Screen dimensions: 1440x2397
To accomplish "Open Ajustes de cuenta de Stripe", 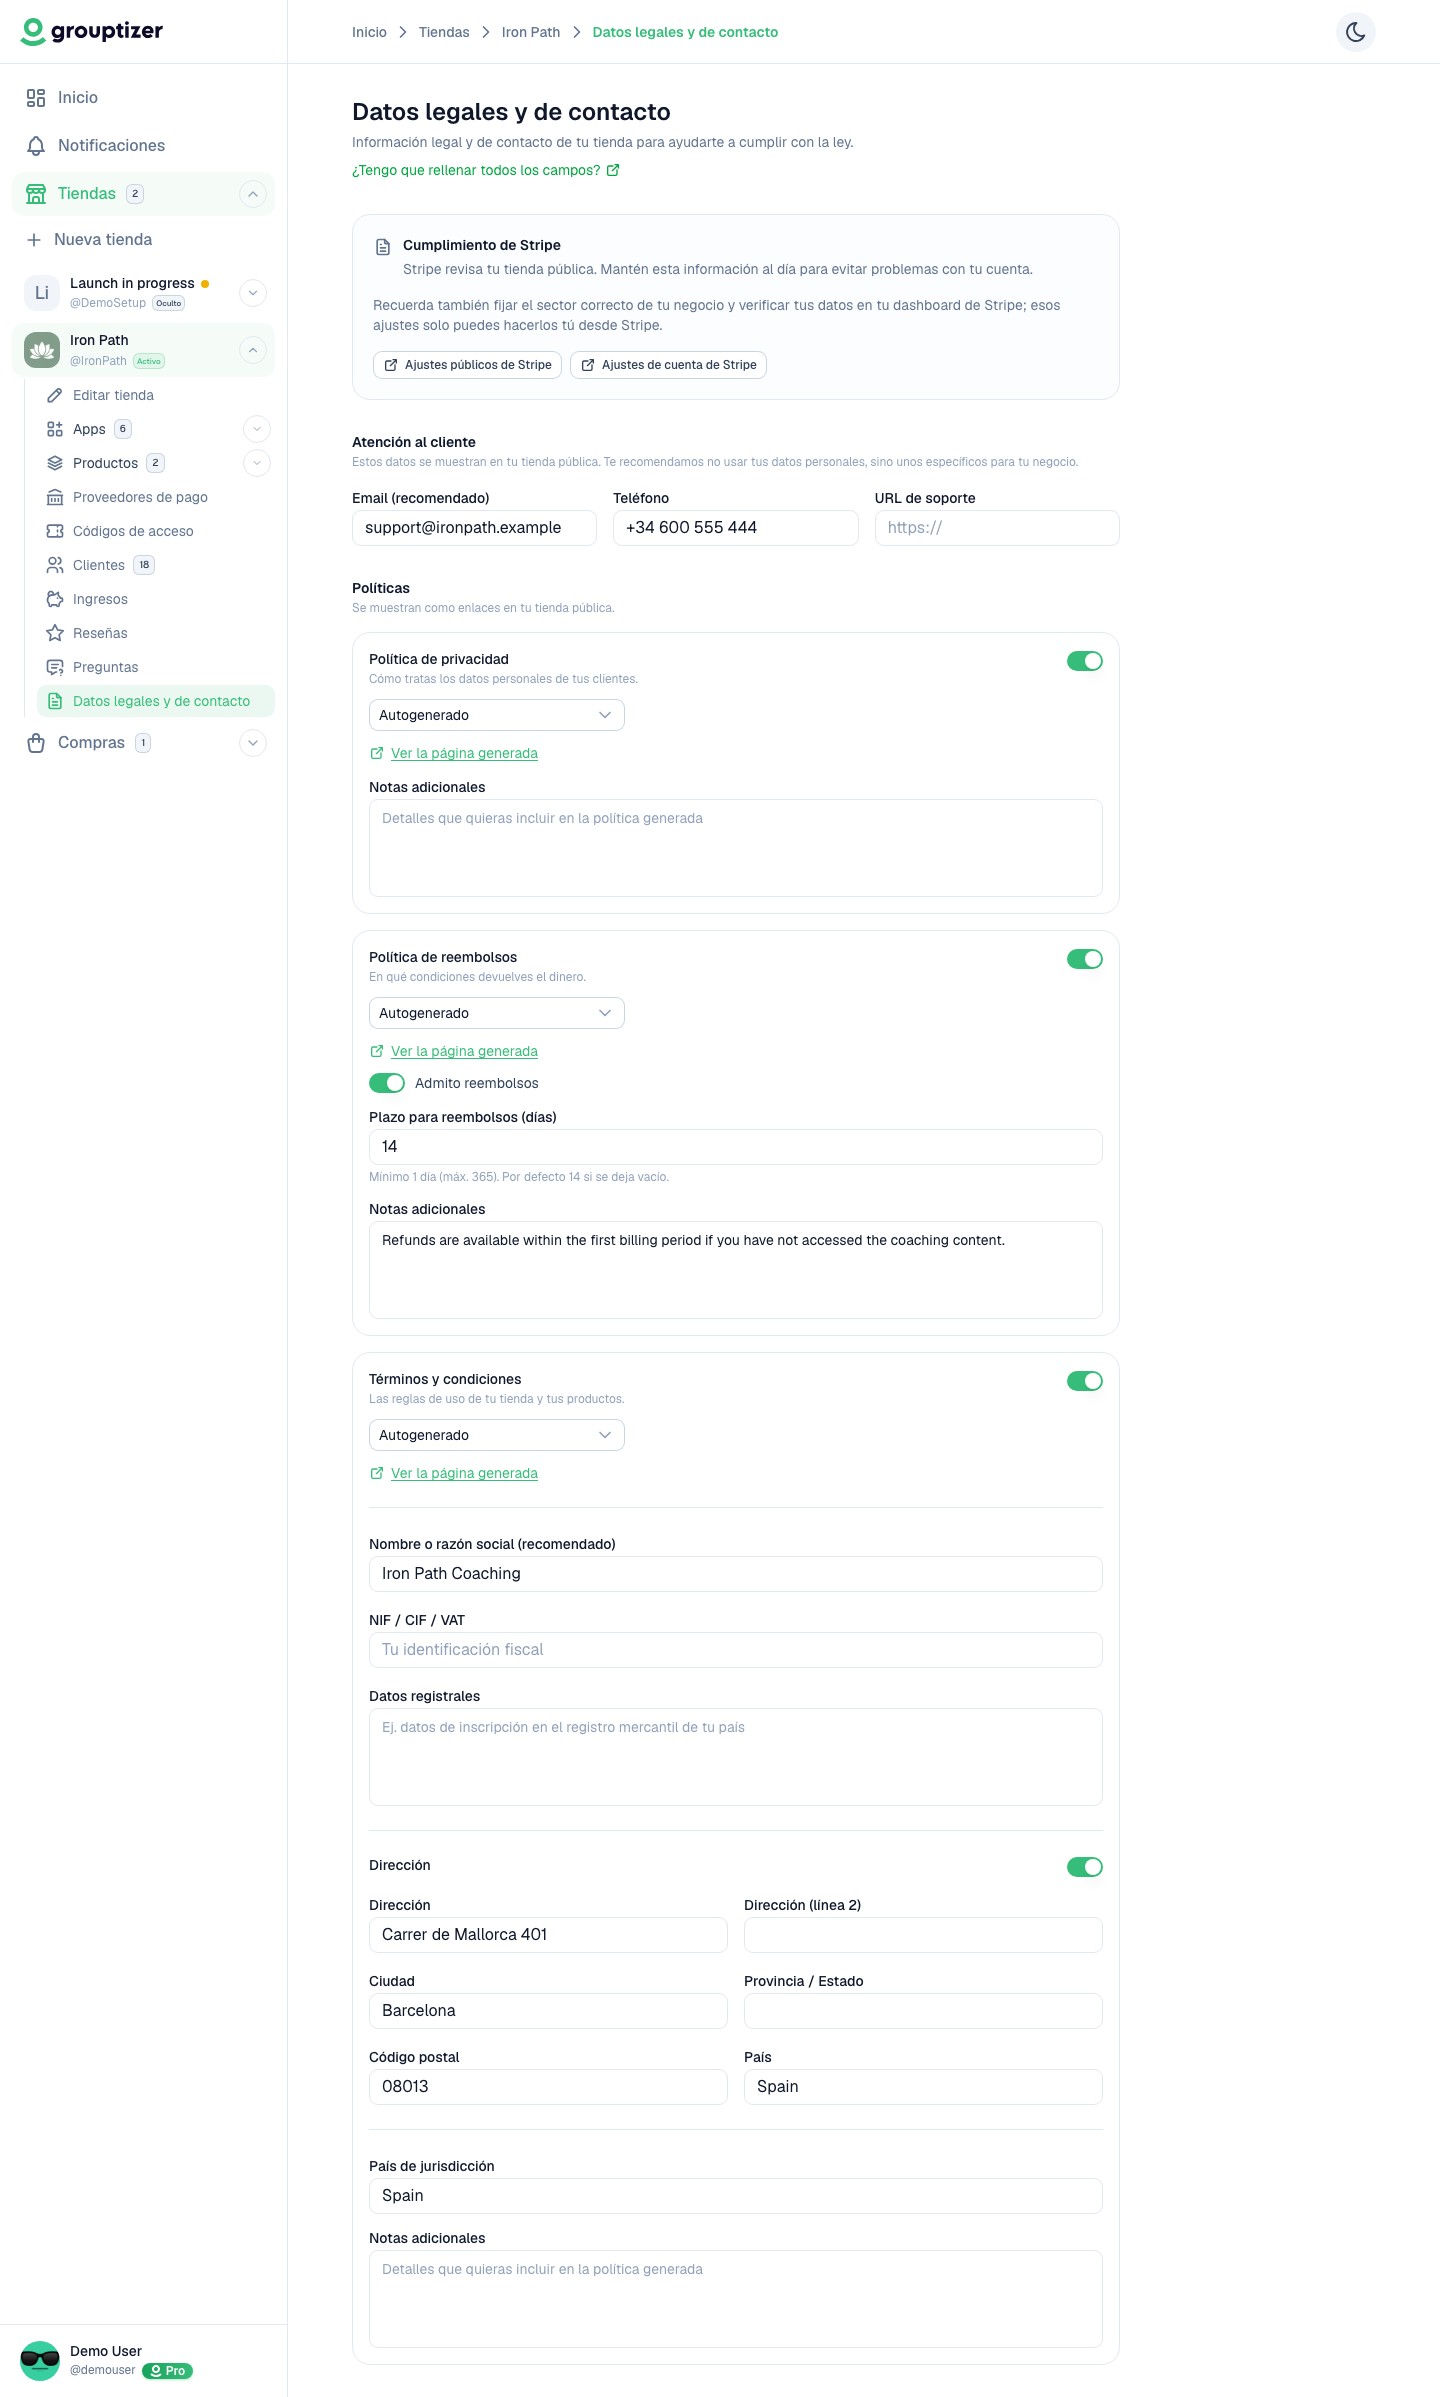I will [668, 365].
